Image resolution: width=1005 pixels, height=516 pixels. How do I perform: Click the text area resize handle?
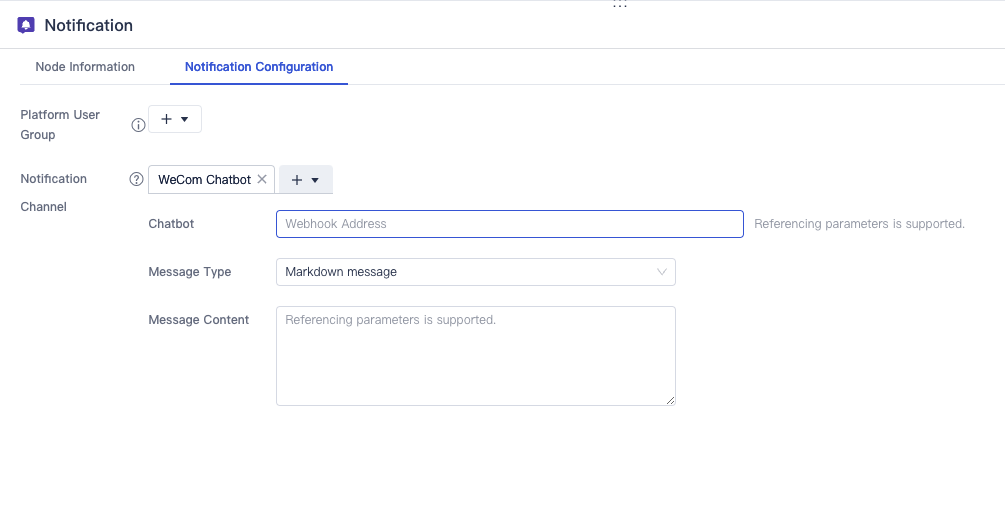(x=671, y=400)
